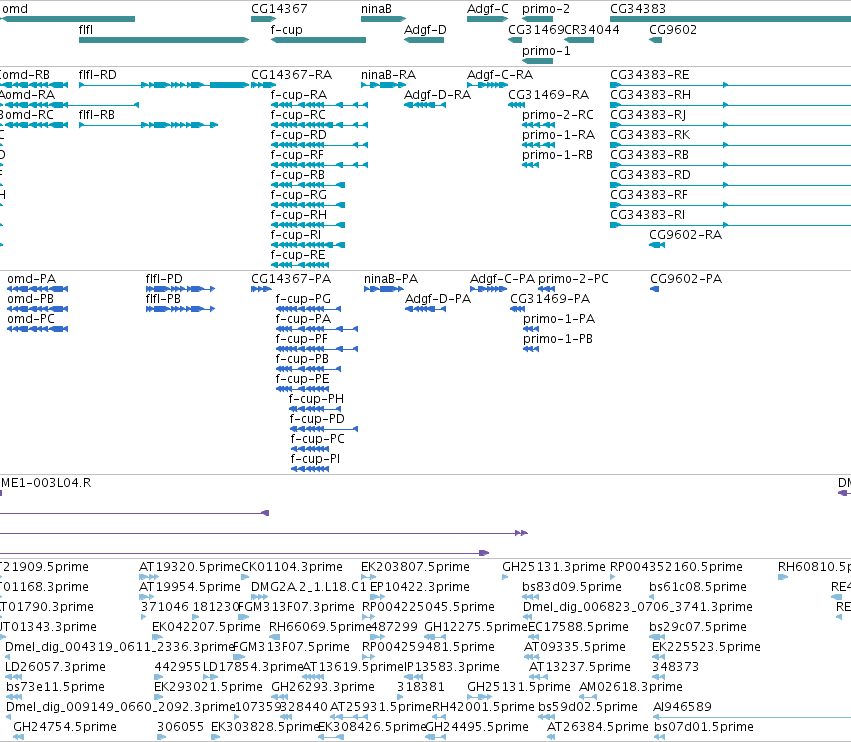Select transcript primo-1-RB
This screenshot has width=851, height=742.
[x=530, y=165]
